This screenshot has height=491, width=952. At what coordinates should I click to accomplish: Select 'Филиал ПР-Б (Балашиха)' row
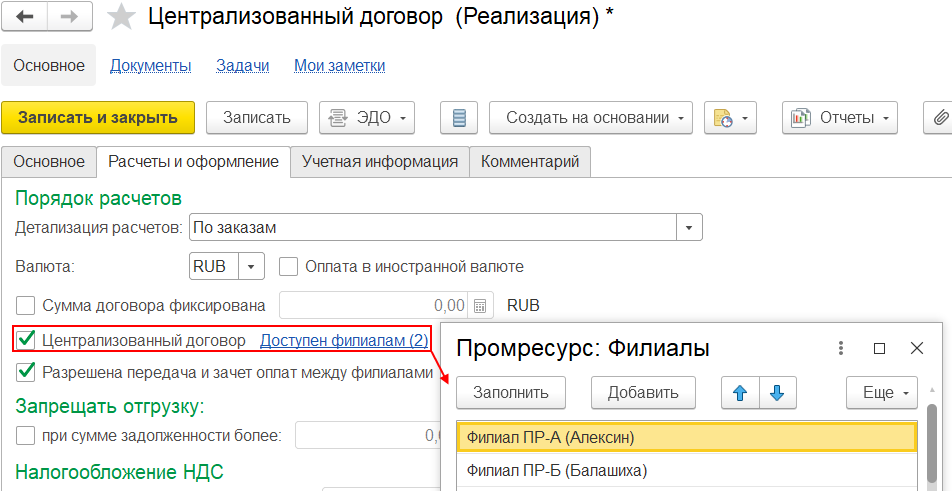coord(557,470)
